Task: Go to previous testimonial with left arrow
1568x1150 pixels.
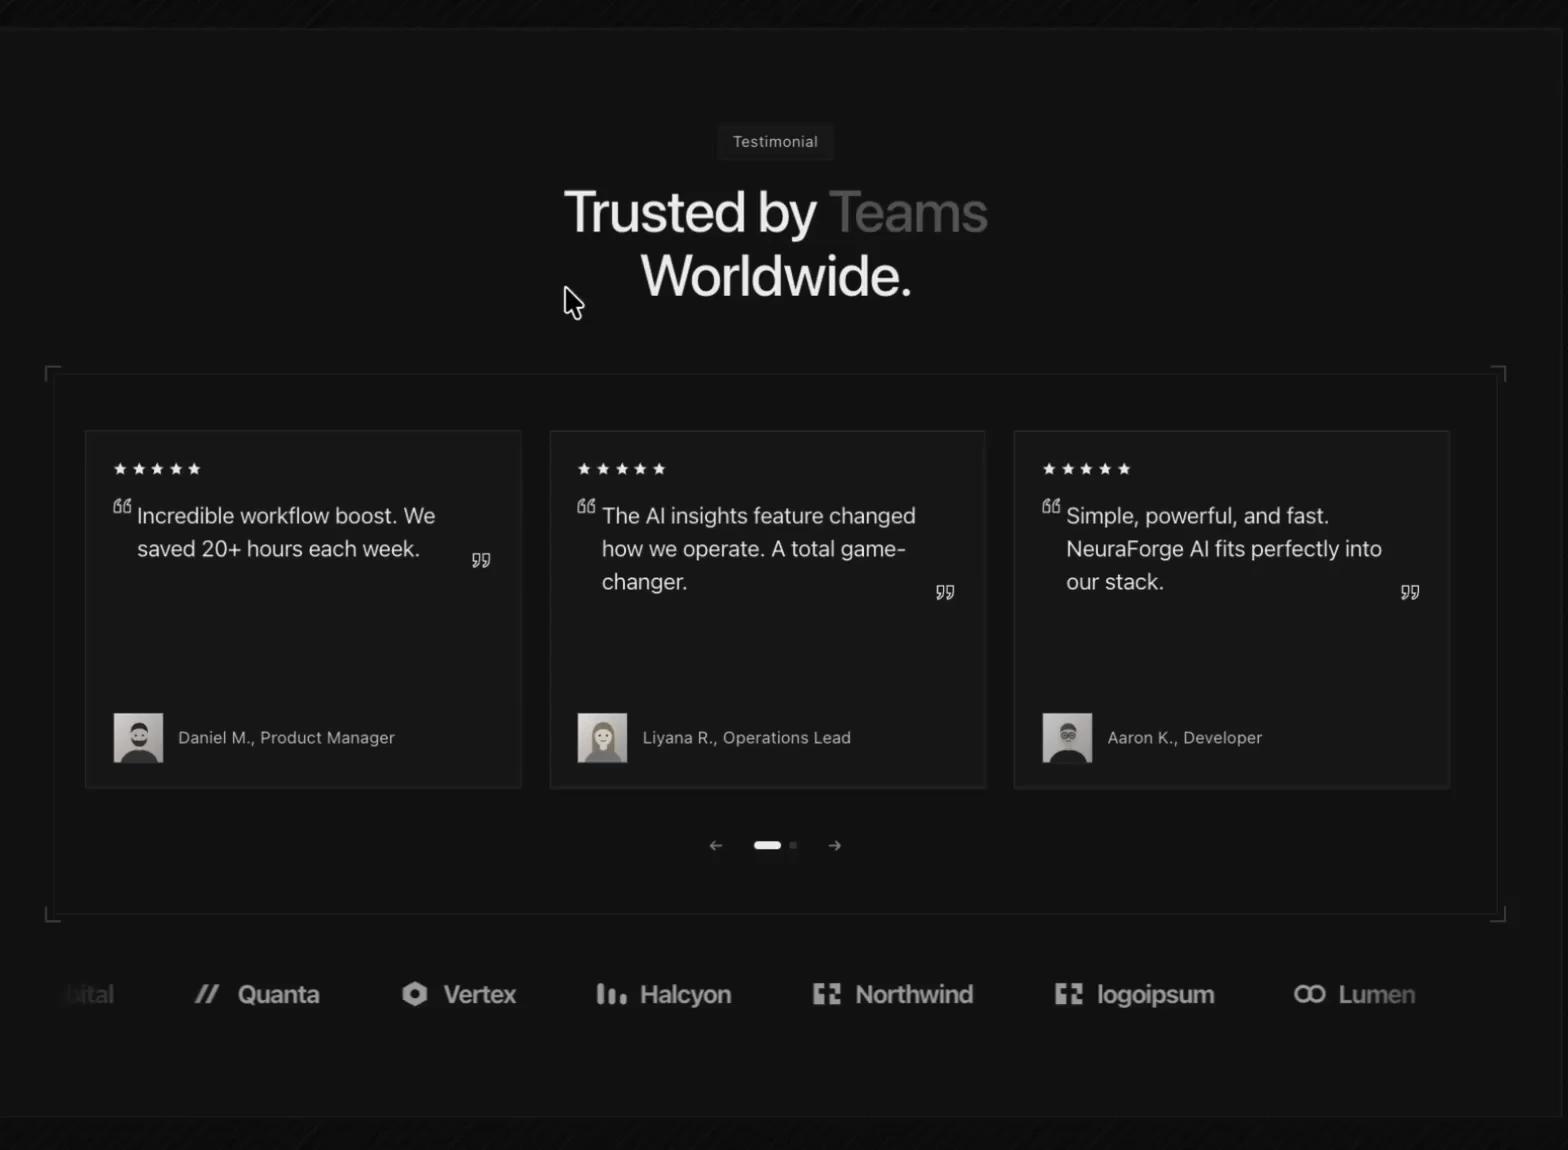Action: pos(716,846)
